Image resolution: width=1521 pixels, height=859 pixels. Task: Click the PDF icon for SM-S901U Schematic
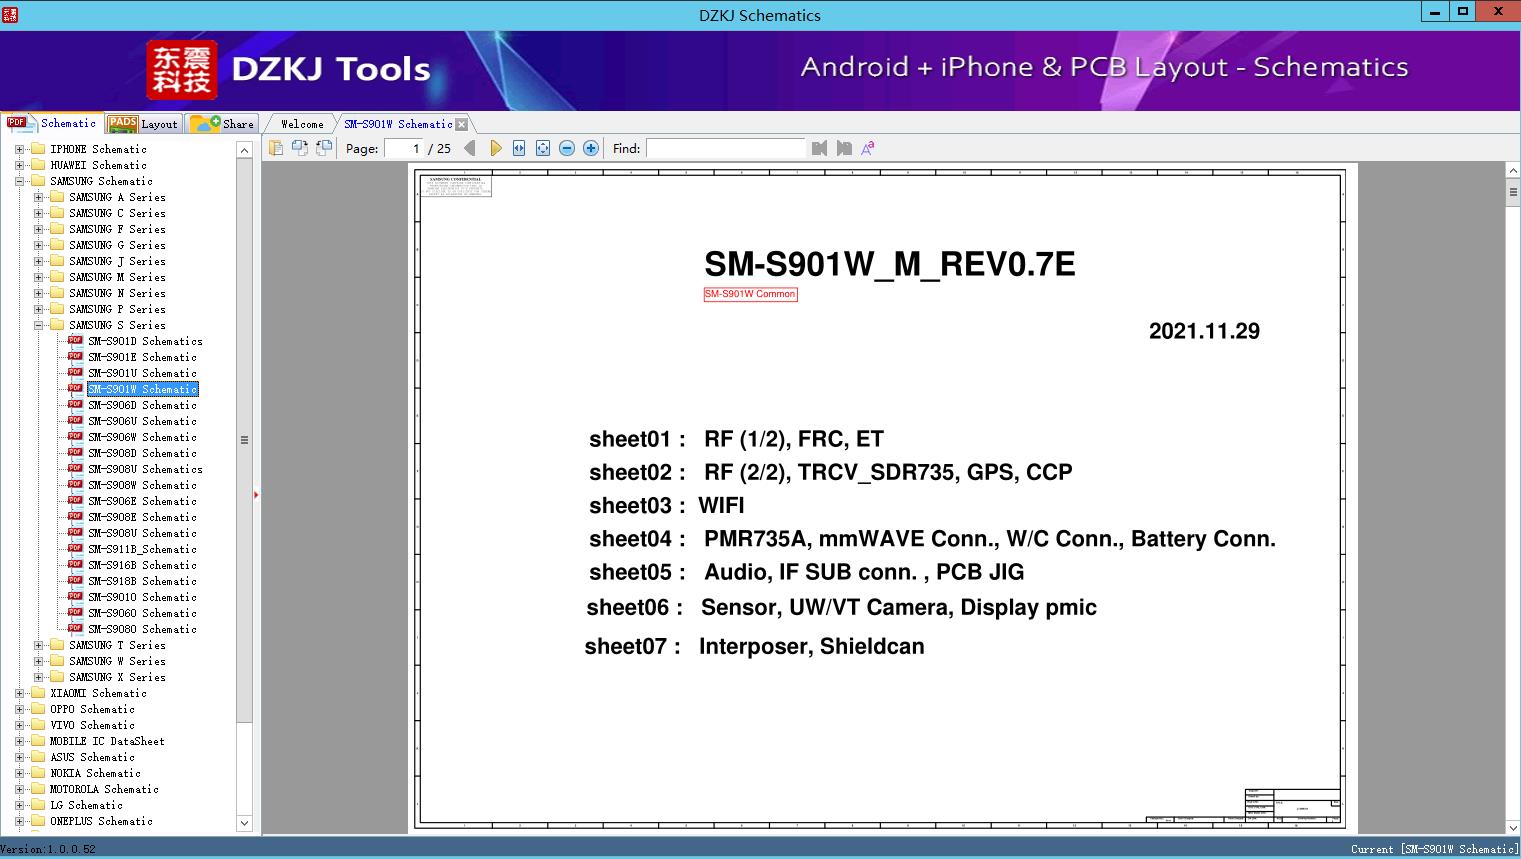pos(75,373)
